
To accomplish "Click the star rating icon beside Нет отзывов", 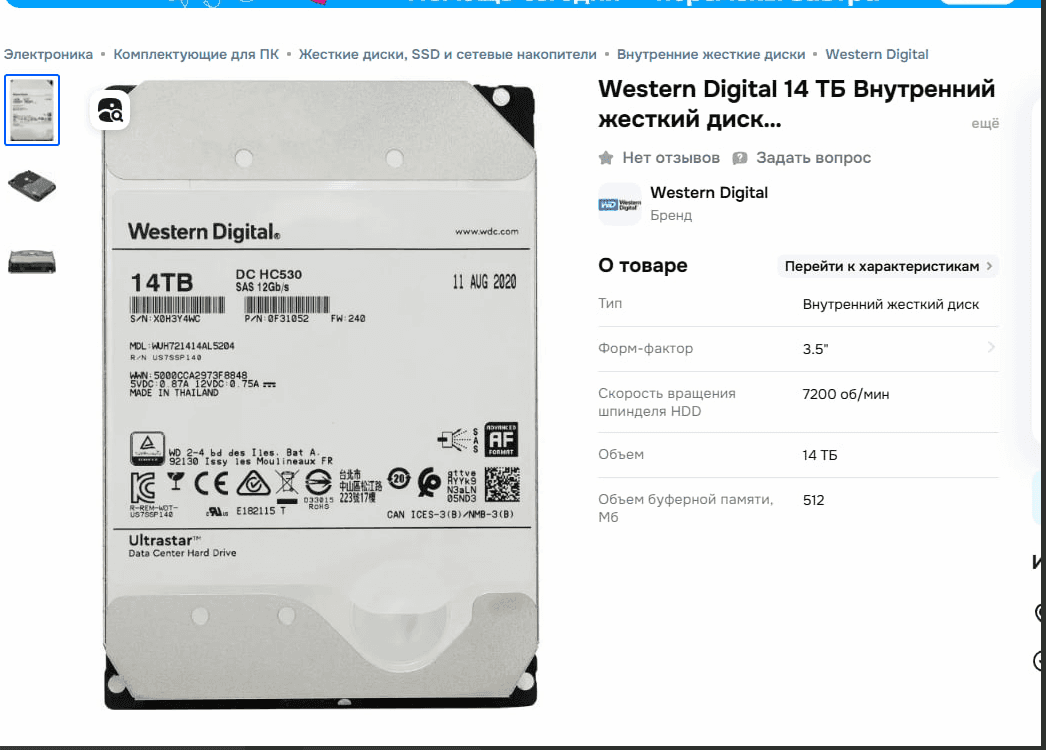I will click(x=606, y=158).
